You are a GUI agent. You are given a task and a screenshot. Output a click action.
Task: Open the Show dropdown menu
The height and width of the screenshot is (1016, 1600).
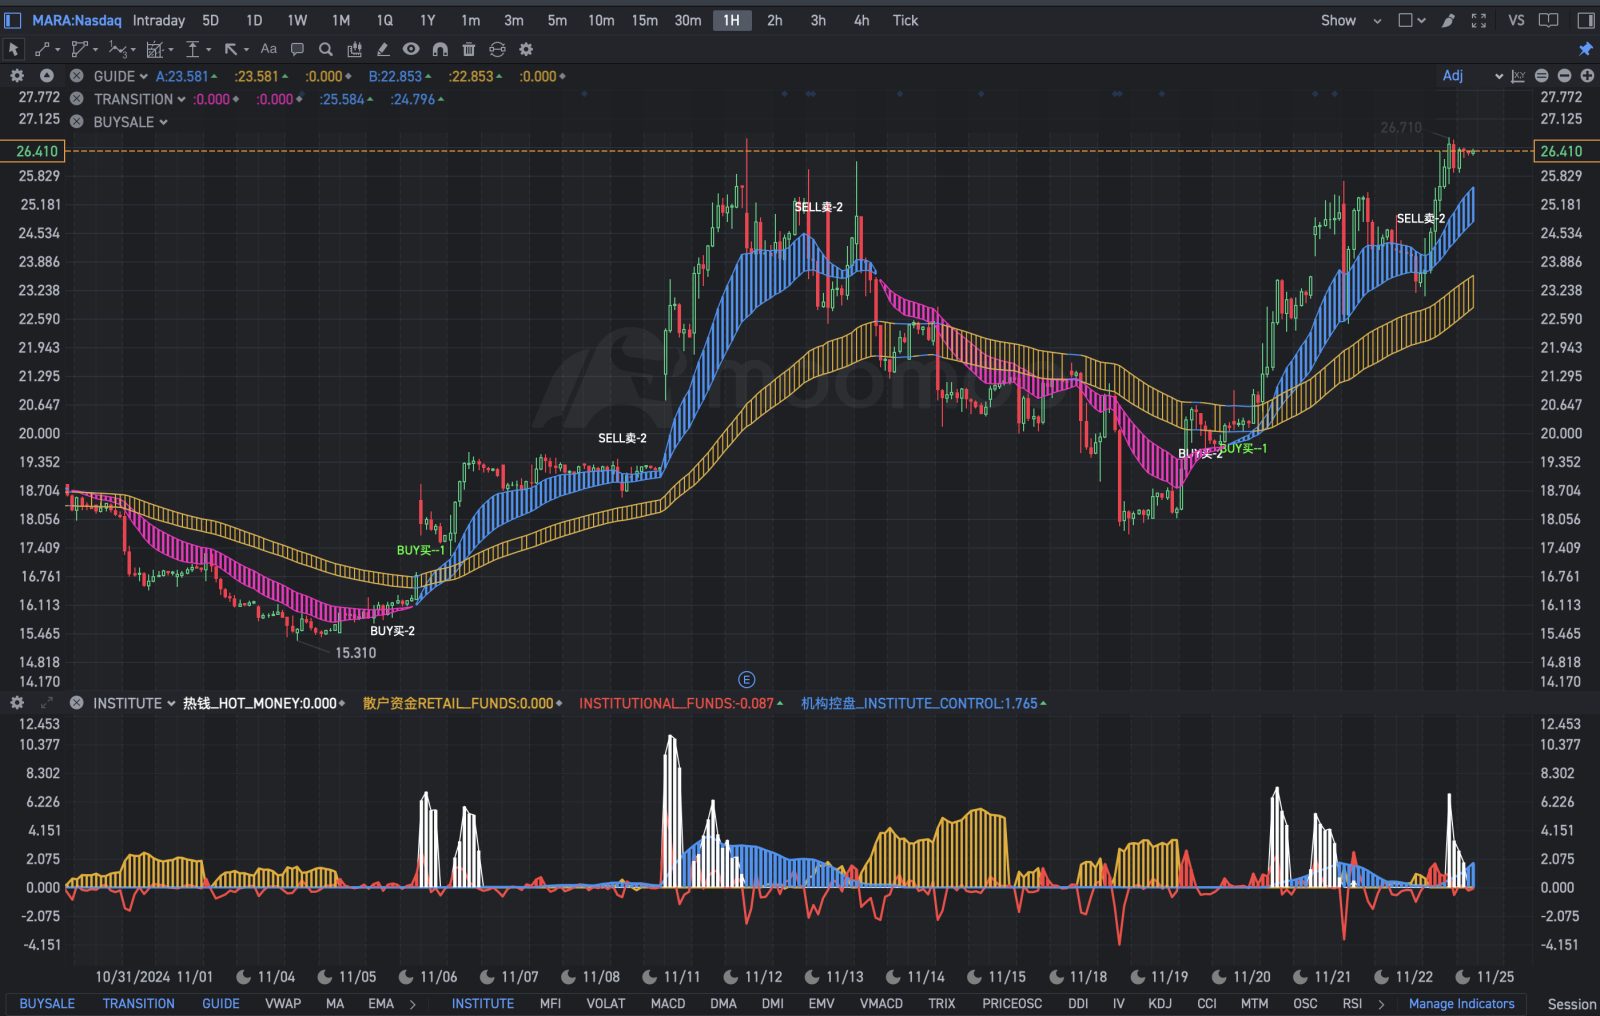[1350, 20]
